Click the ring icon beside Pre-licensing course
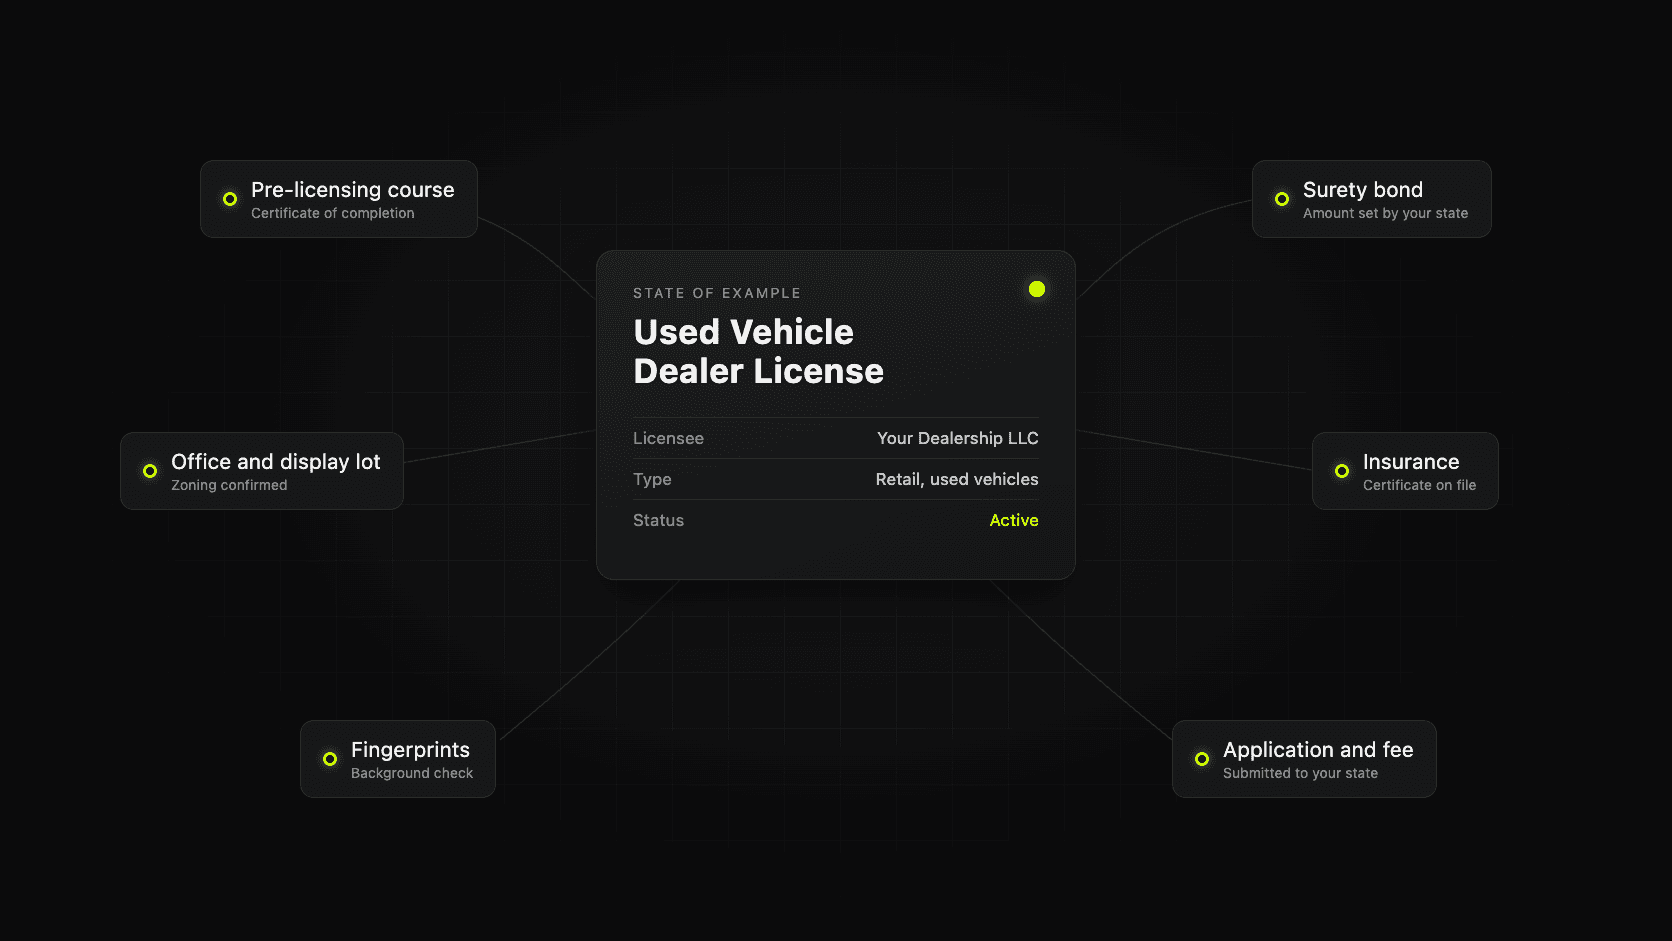 [230, 199]
